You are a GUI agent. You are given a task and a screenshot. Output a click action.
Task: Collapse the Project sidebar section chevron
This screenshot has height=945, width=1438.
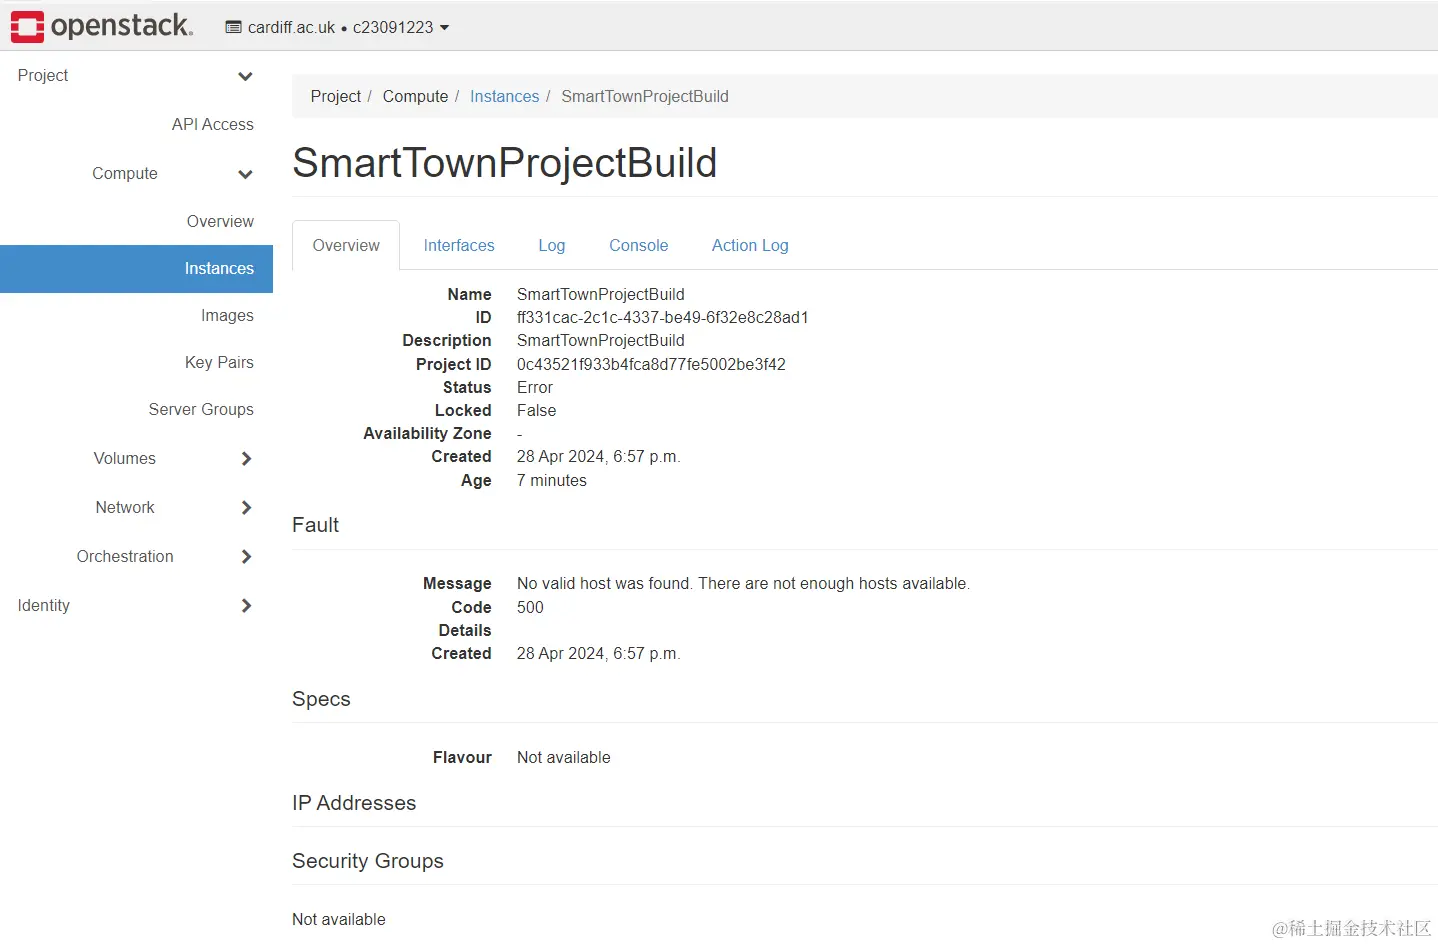coord(245,76)
